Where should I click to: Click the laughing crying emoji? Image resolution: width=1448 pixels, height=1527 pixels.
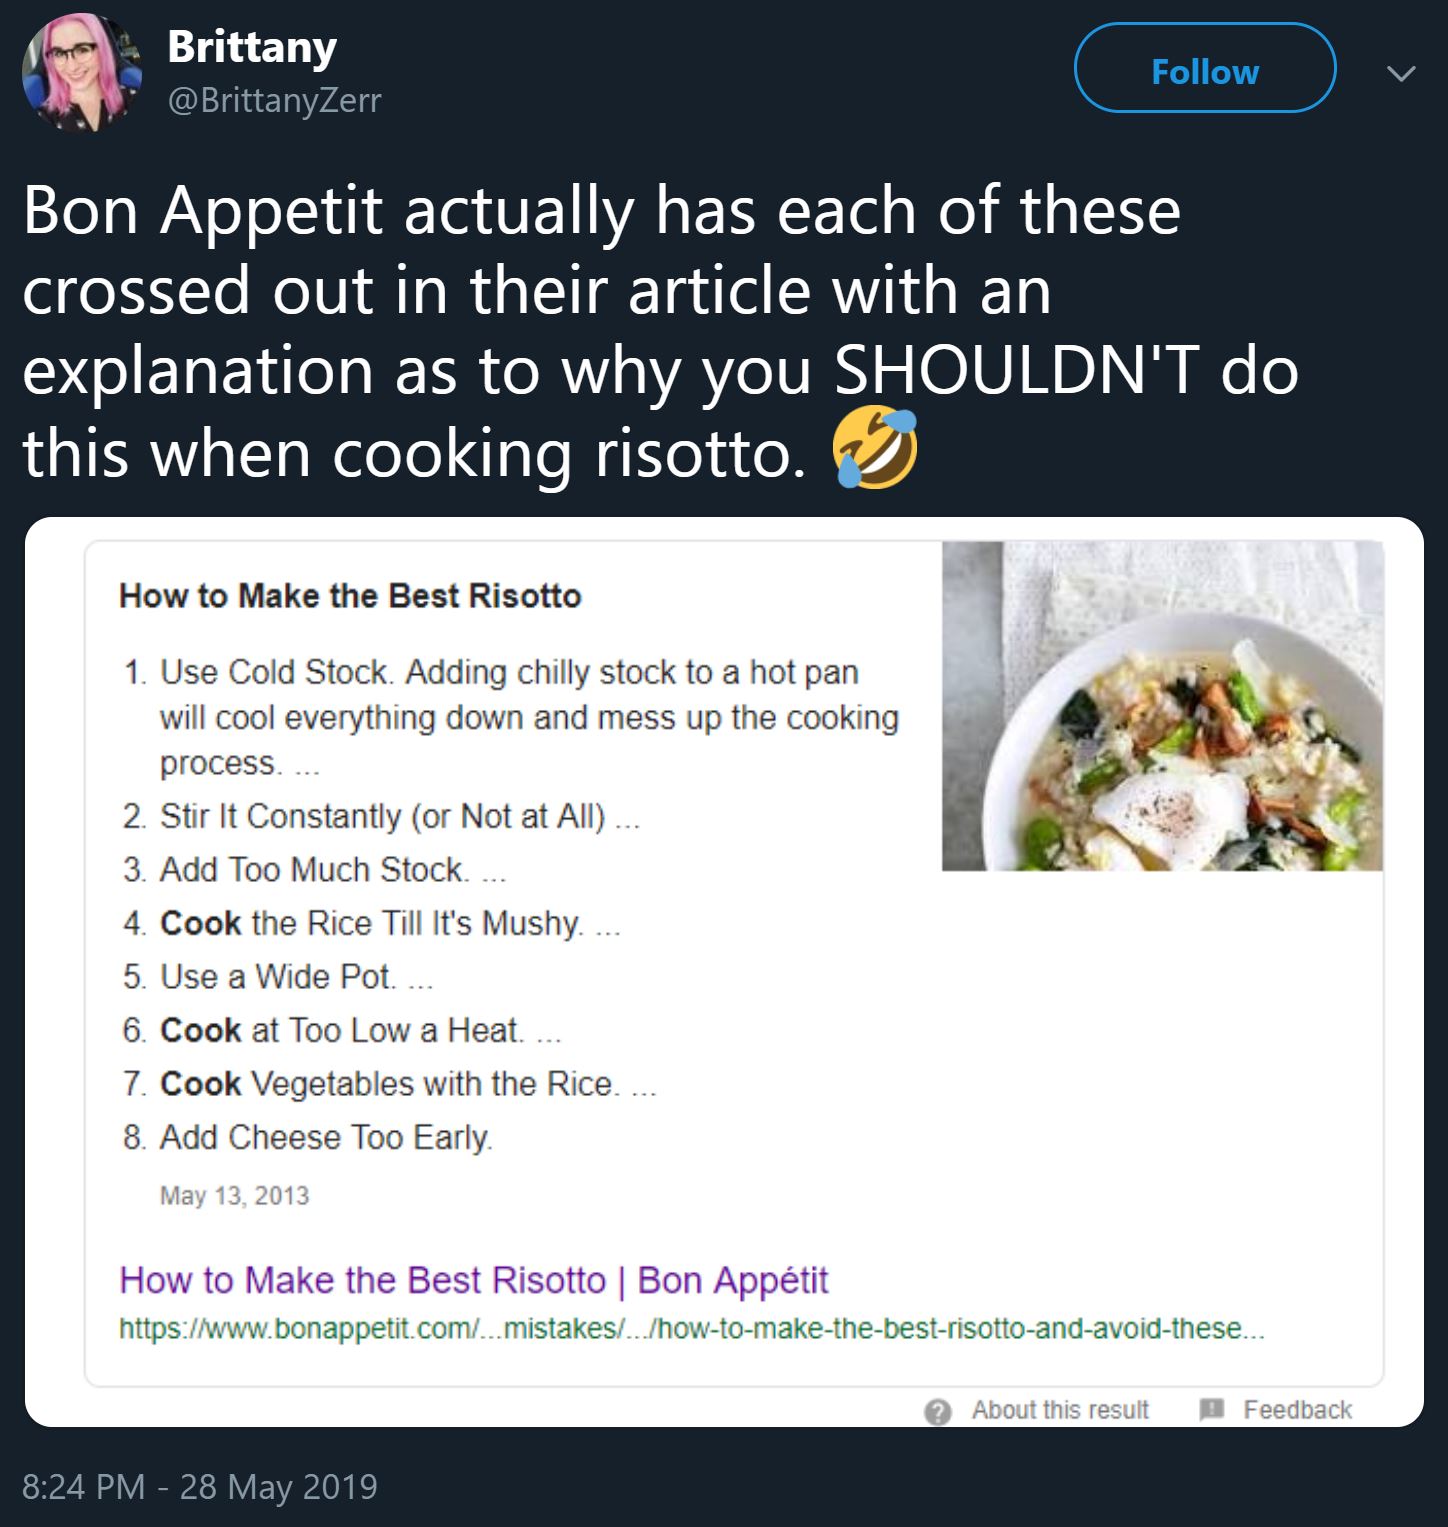[x=876, y=448]
